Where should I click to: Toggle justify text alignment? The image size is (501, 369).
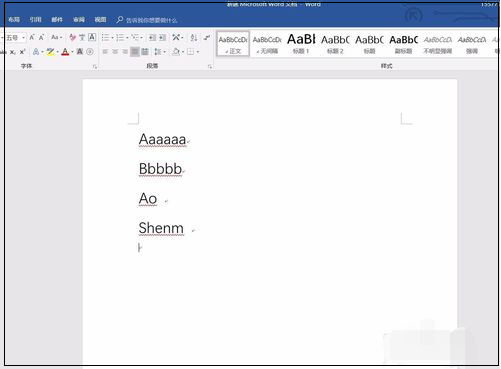135,52
